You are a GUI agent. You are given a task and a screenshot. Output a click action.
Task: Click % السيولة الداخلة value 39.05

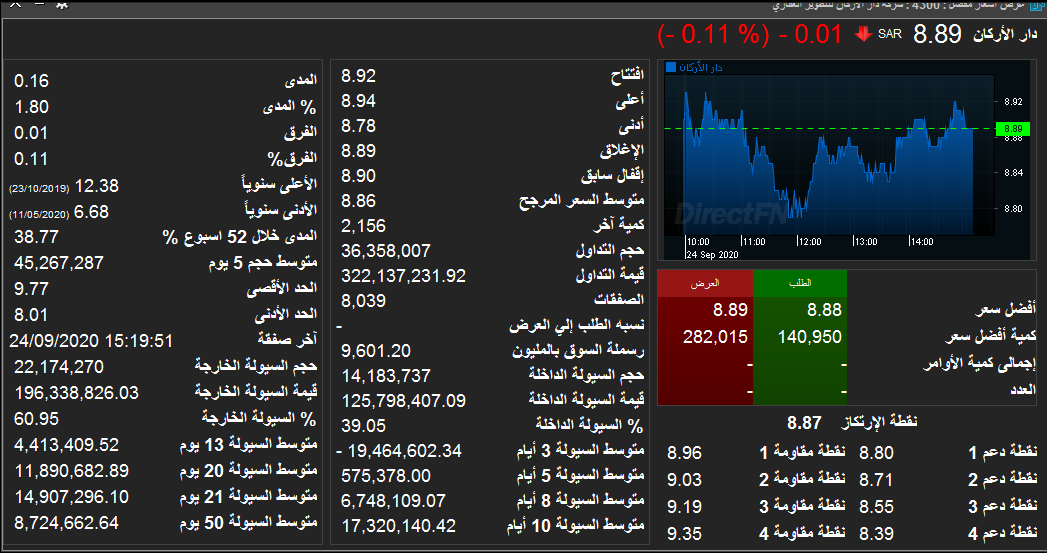[363, 425]
